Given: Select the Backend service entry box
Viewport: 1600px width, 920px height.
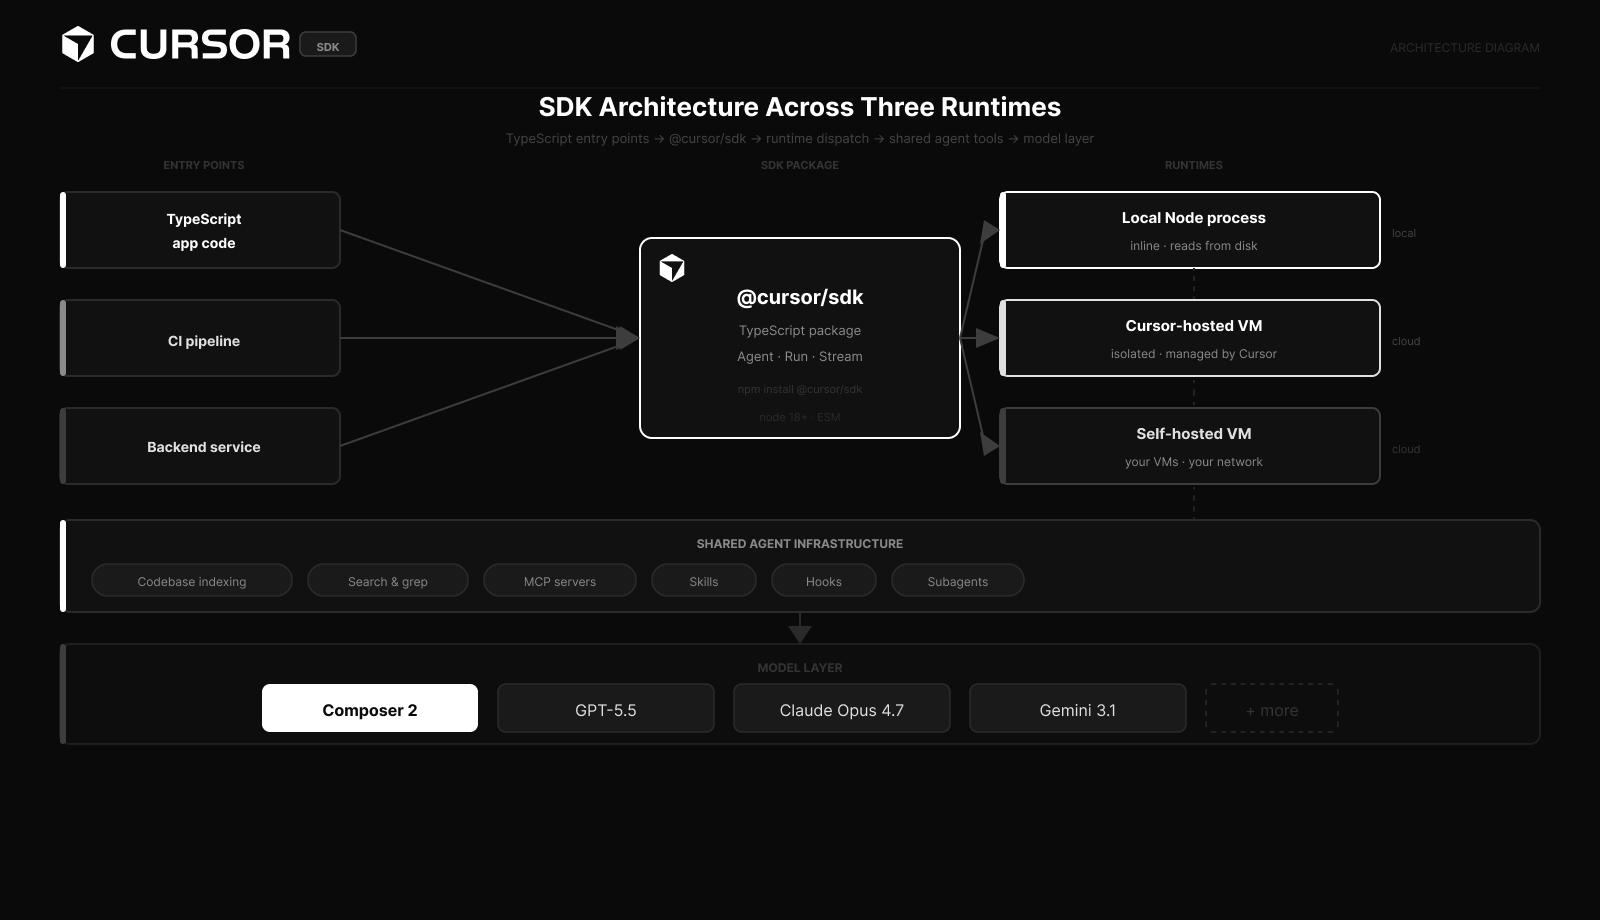Looking at the screenshot, I should (x=200, y=446).
